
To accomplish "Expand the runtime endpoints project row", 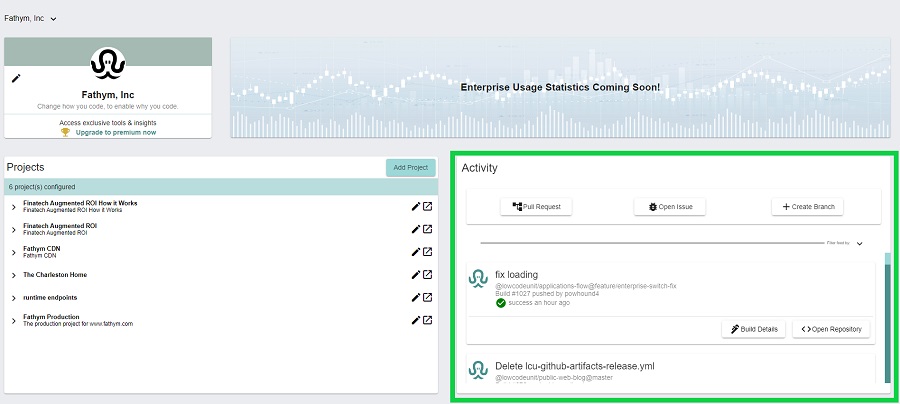I will pos(14,298).
